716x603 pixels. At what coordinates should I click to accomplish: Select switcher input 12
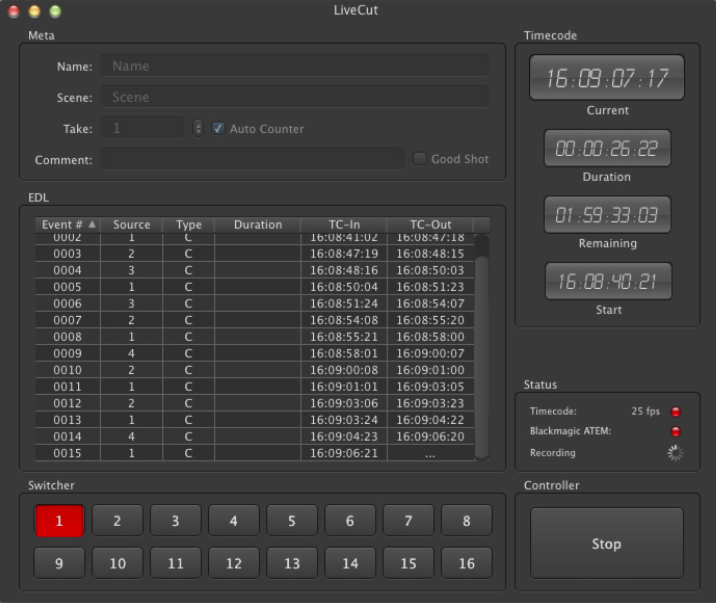234,563
